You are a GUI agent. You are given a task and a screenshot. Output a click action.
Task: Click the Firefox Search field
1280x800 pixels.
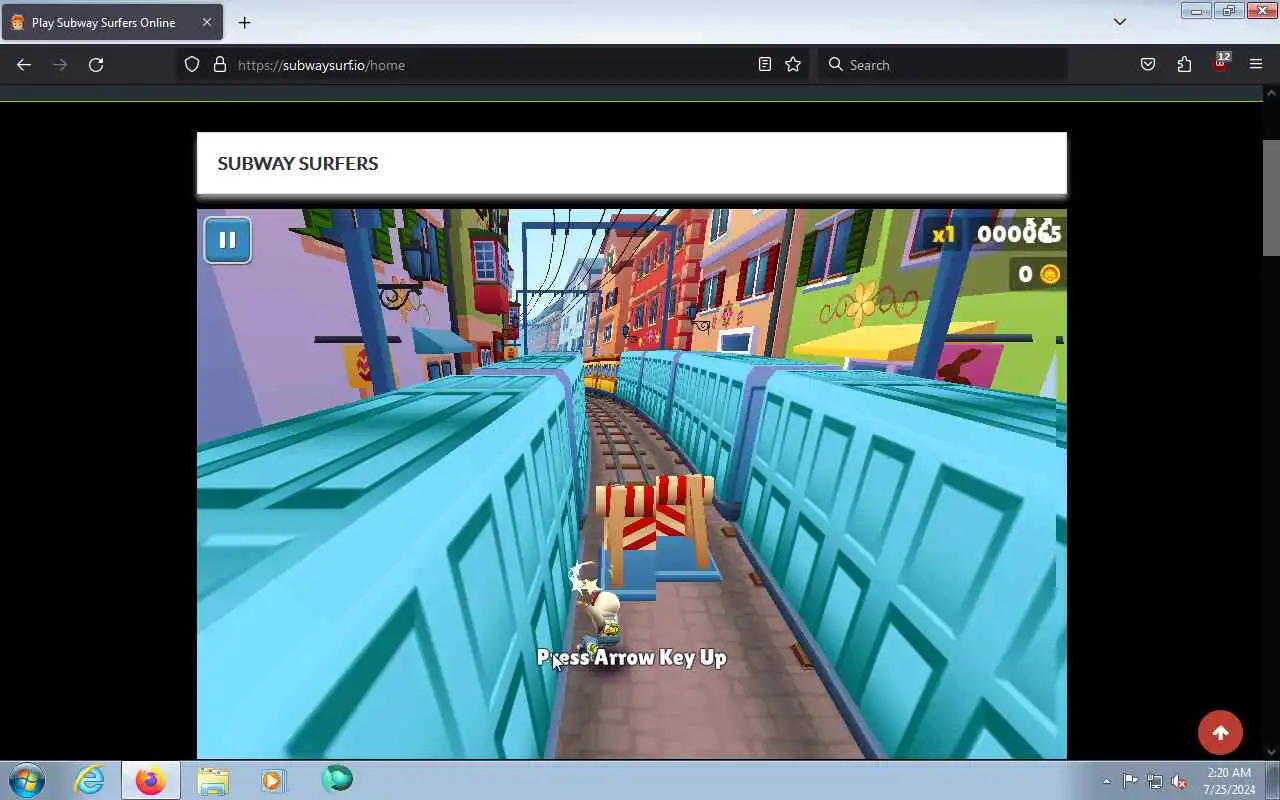[x=943, y=64]
